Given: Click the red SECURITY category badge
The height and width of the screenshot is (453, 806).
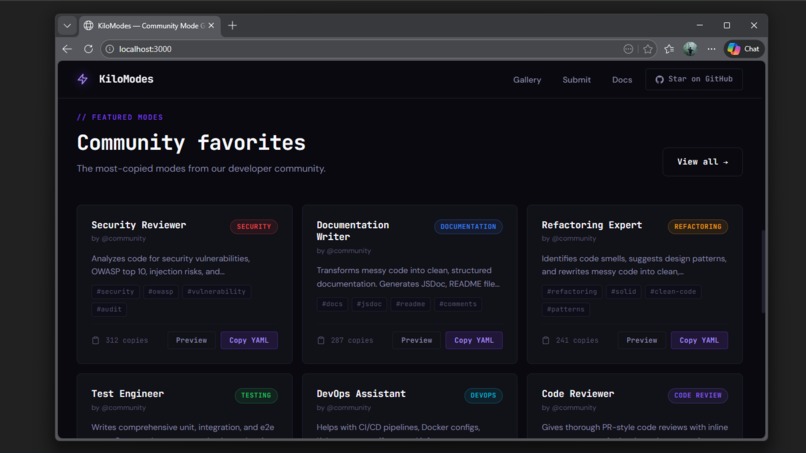Looking at the screenshot, I should coord(254,227).
